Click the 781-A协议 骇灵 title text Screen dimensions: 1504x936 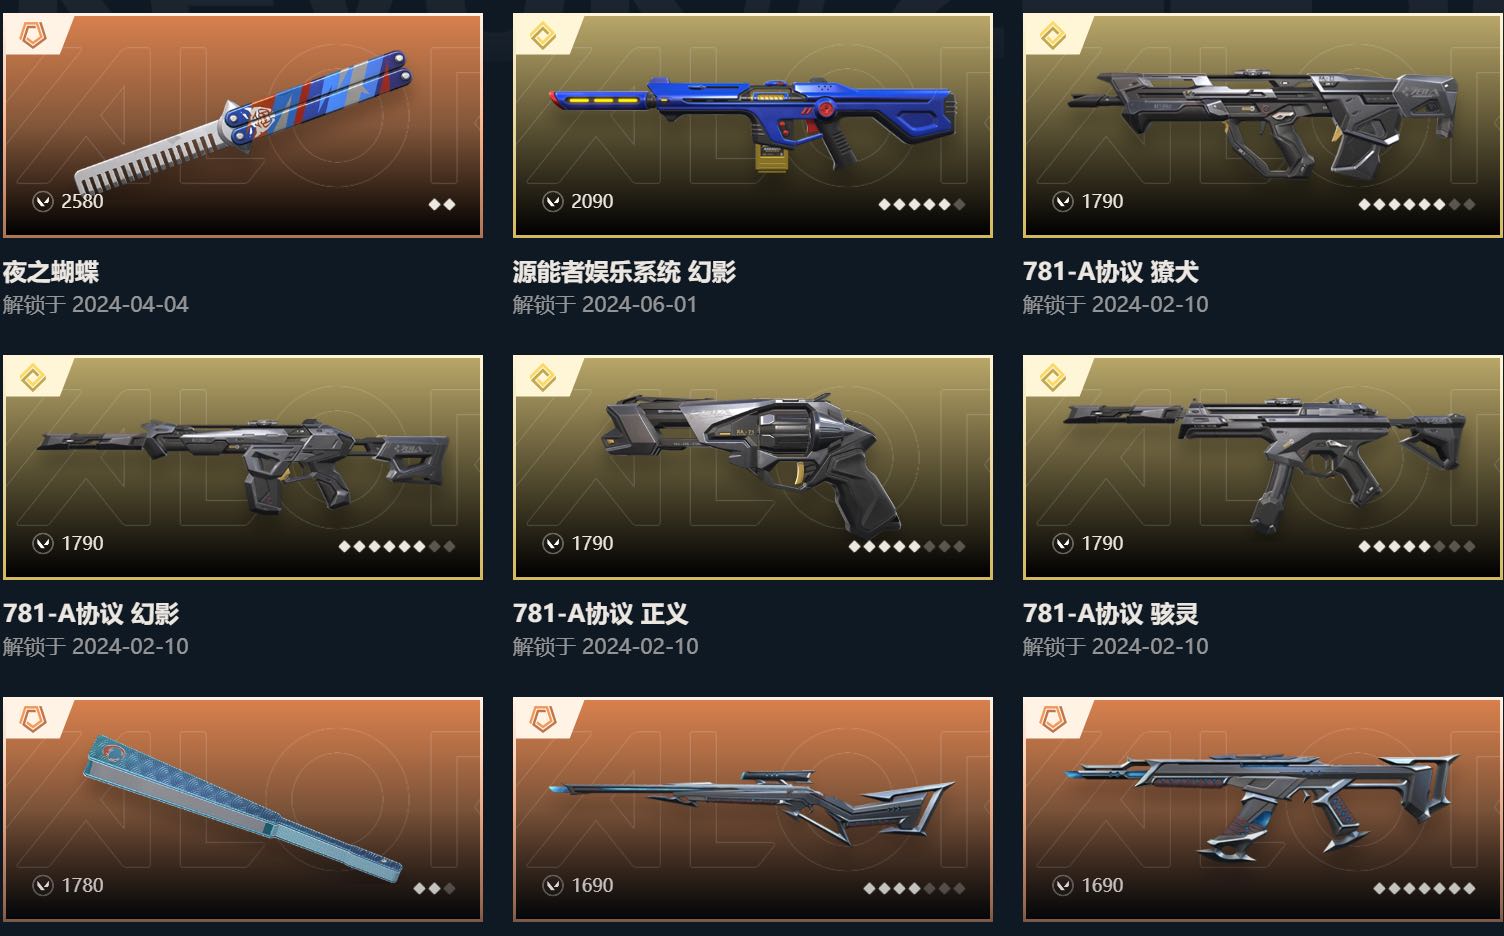(x=1110, y=614)
